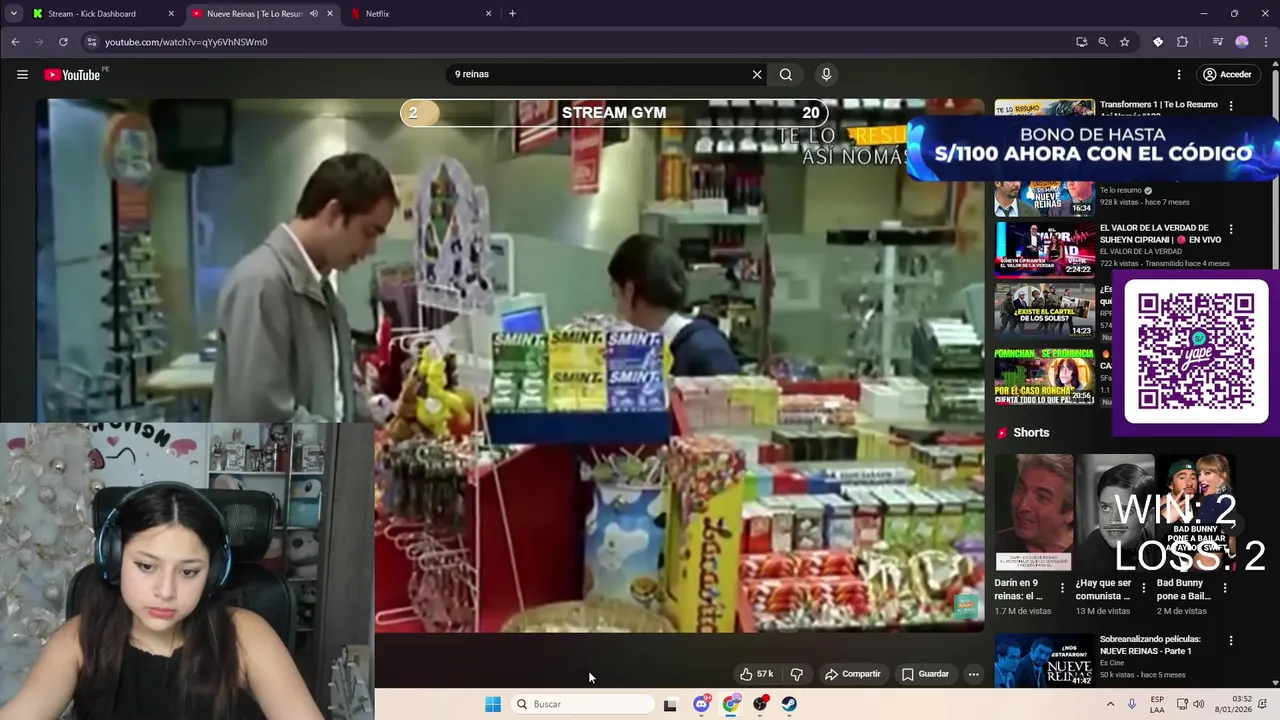The width and height of the screenshot is (1280, 720).
Task: Open Chrome from the taskbar
Action: (731, 704)
